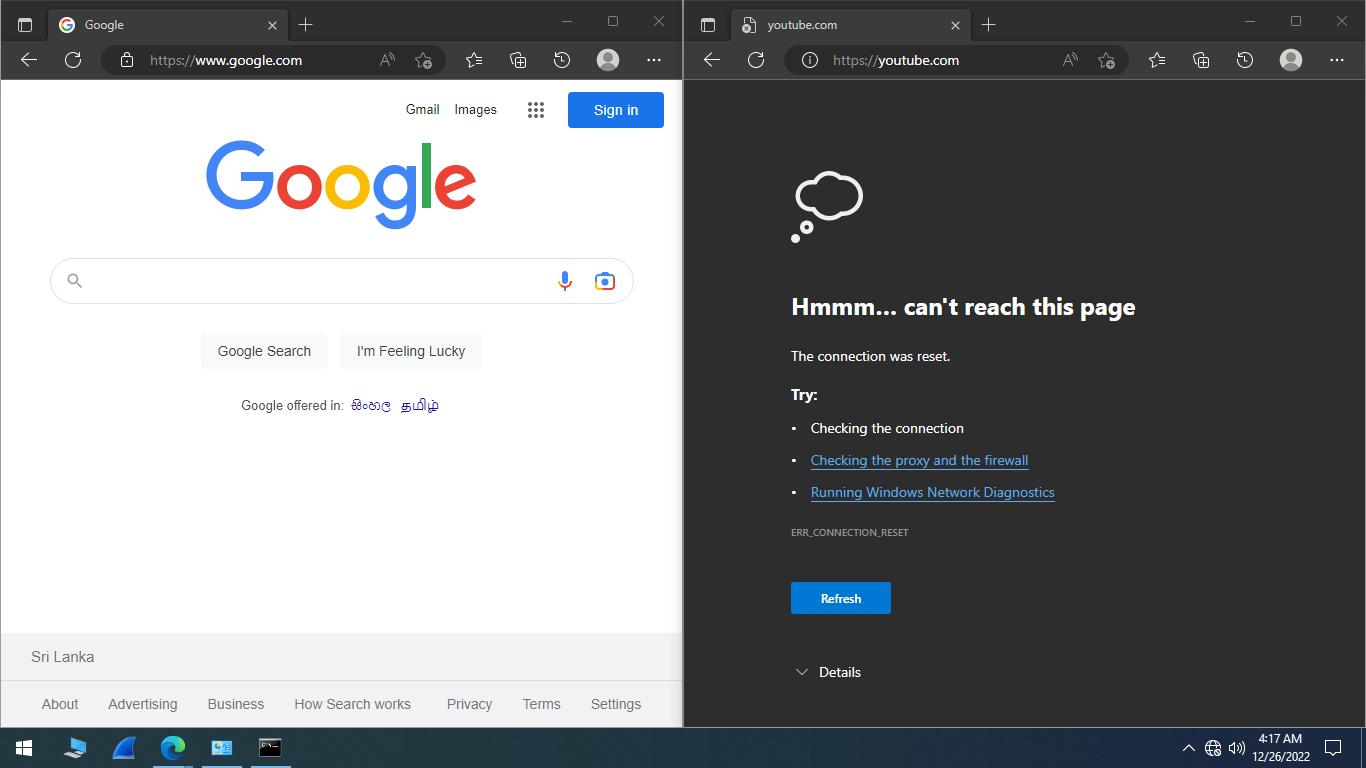Viewport: 1366px width, 768px height.
Task: Click the Google apps grid icon
Action: pos(536,110)
